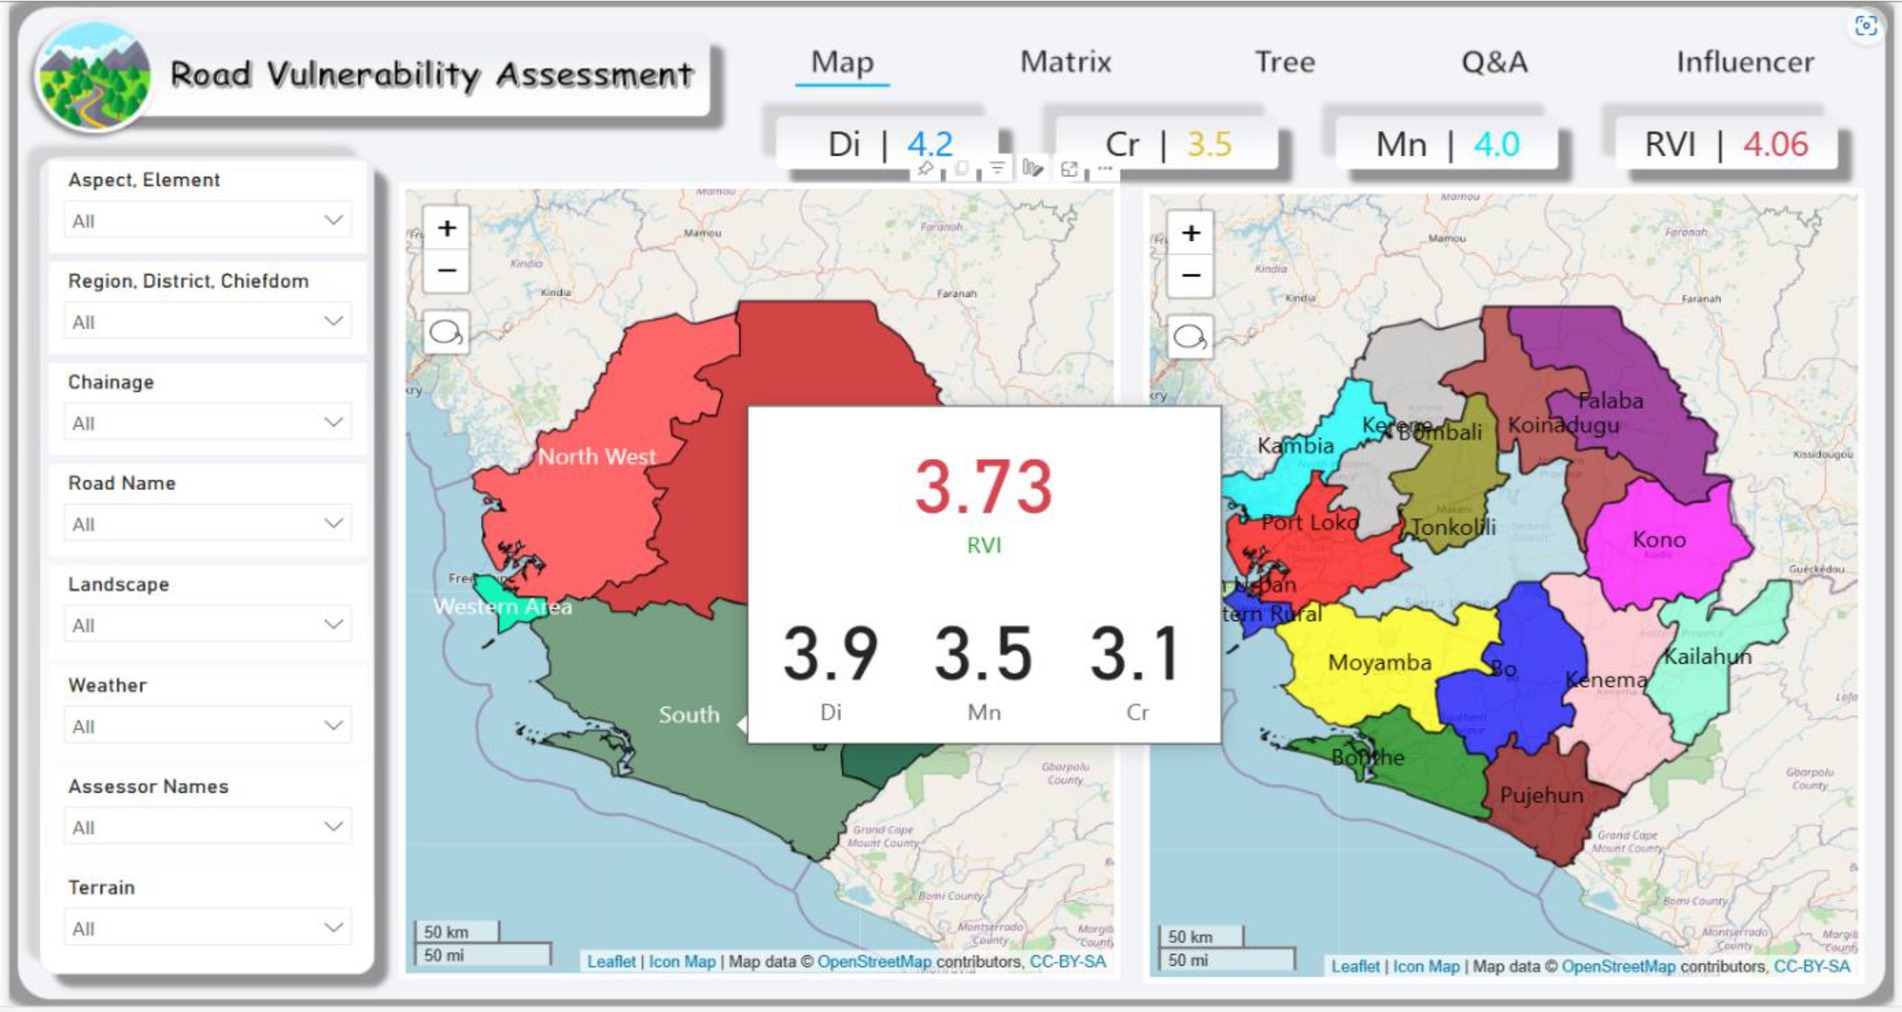This screenshot has width=1902, height=1012.
Task: Expand the Weather slicer dropdown
Action: click(207, 726)
